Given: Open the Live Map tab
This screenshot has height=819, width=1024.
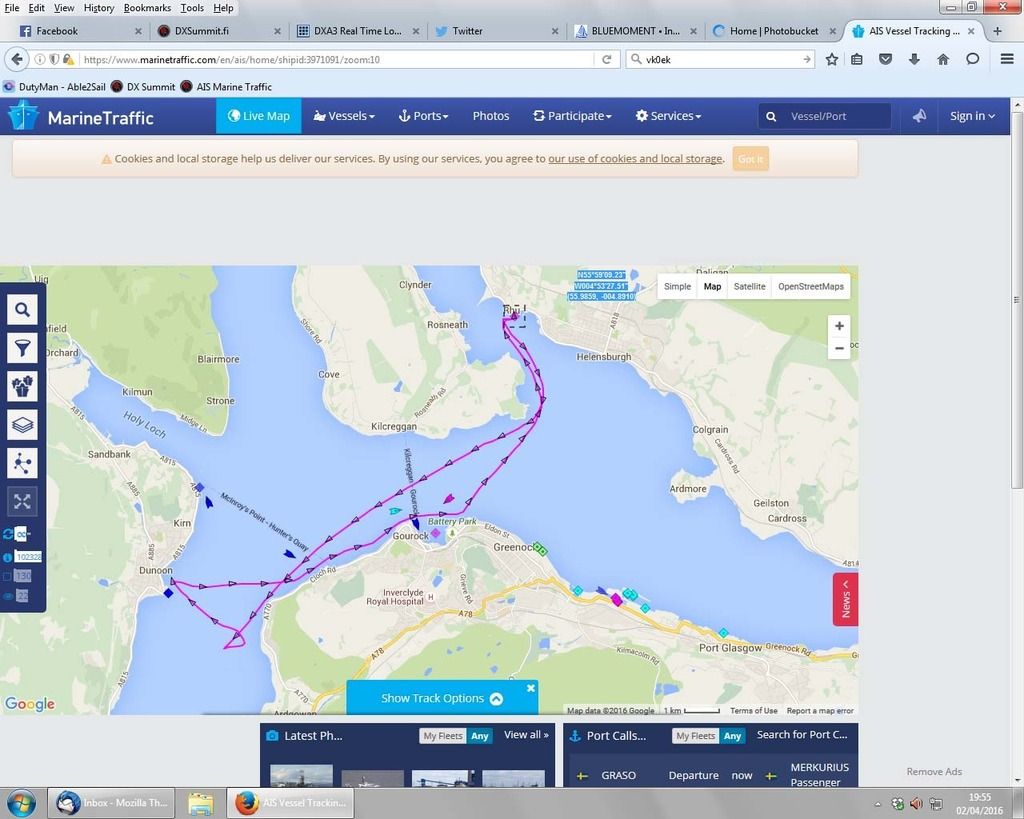Looking at the screenshot, I should click(259, 116).
